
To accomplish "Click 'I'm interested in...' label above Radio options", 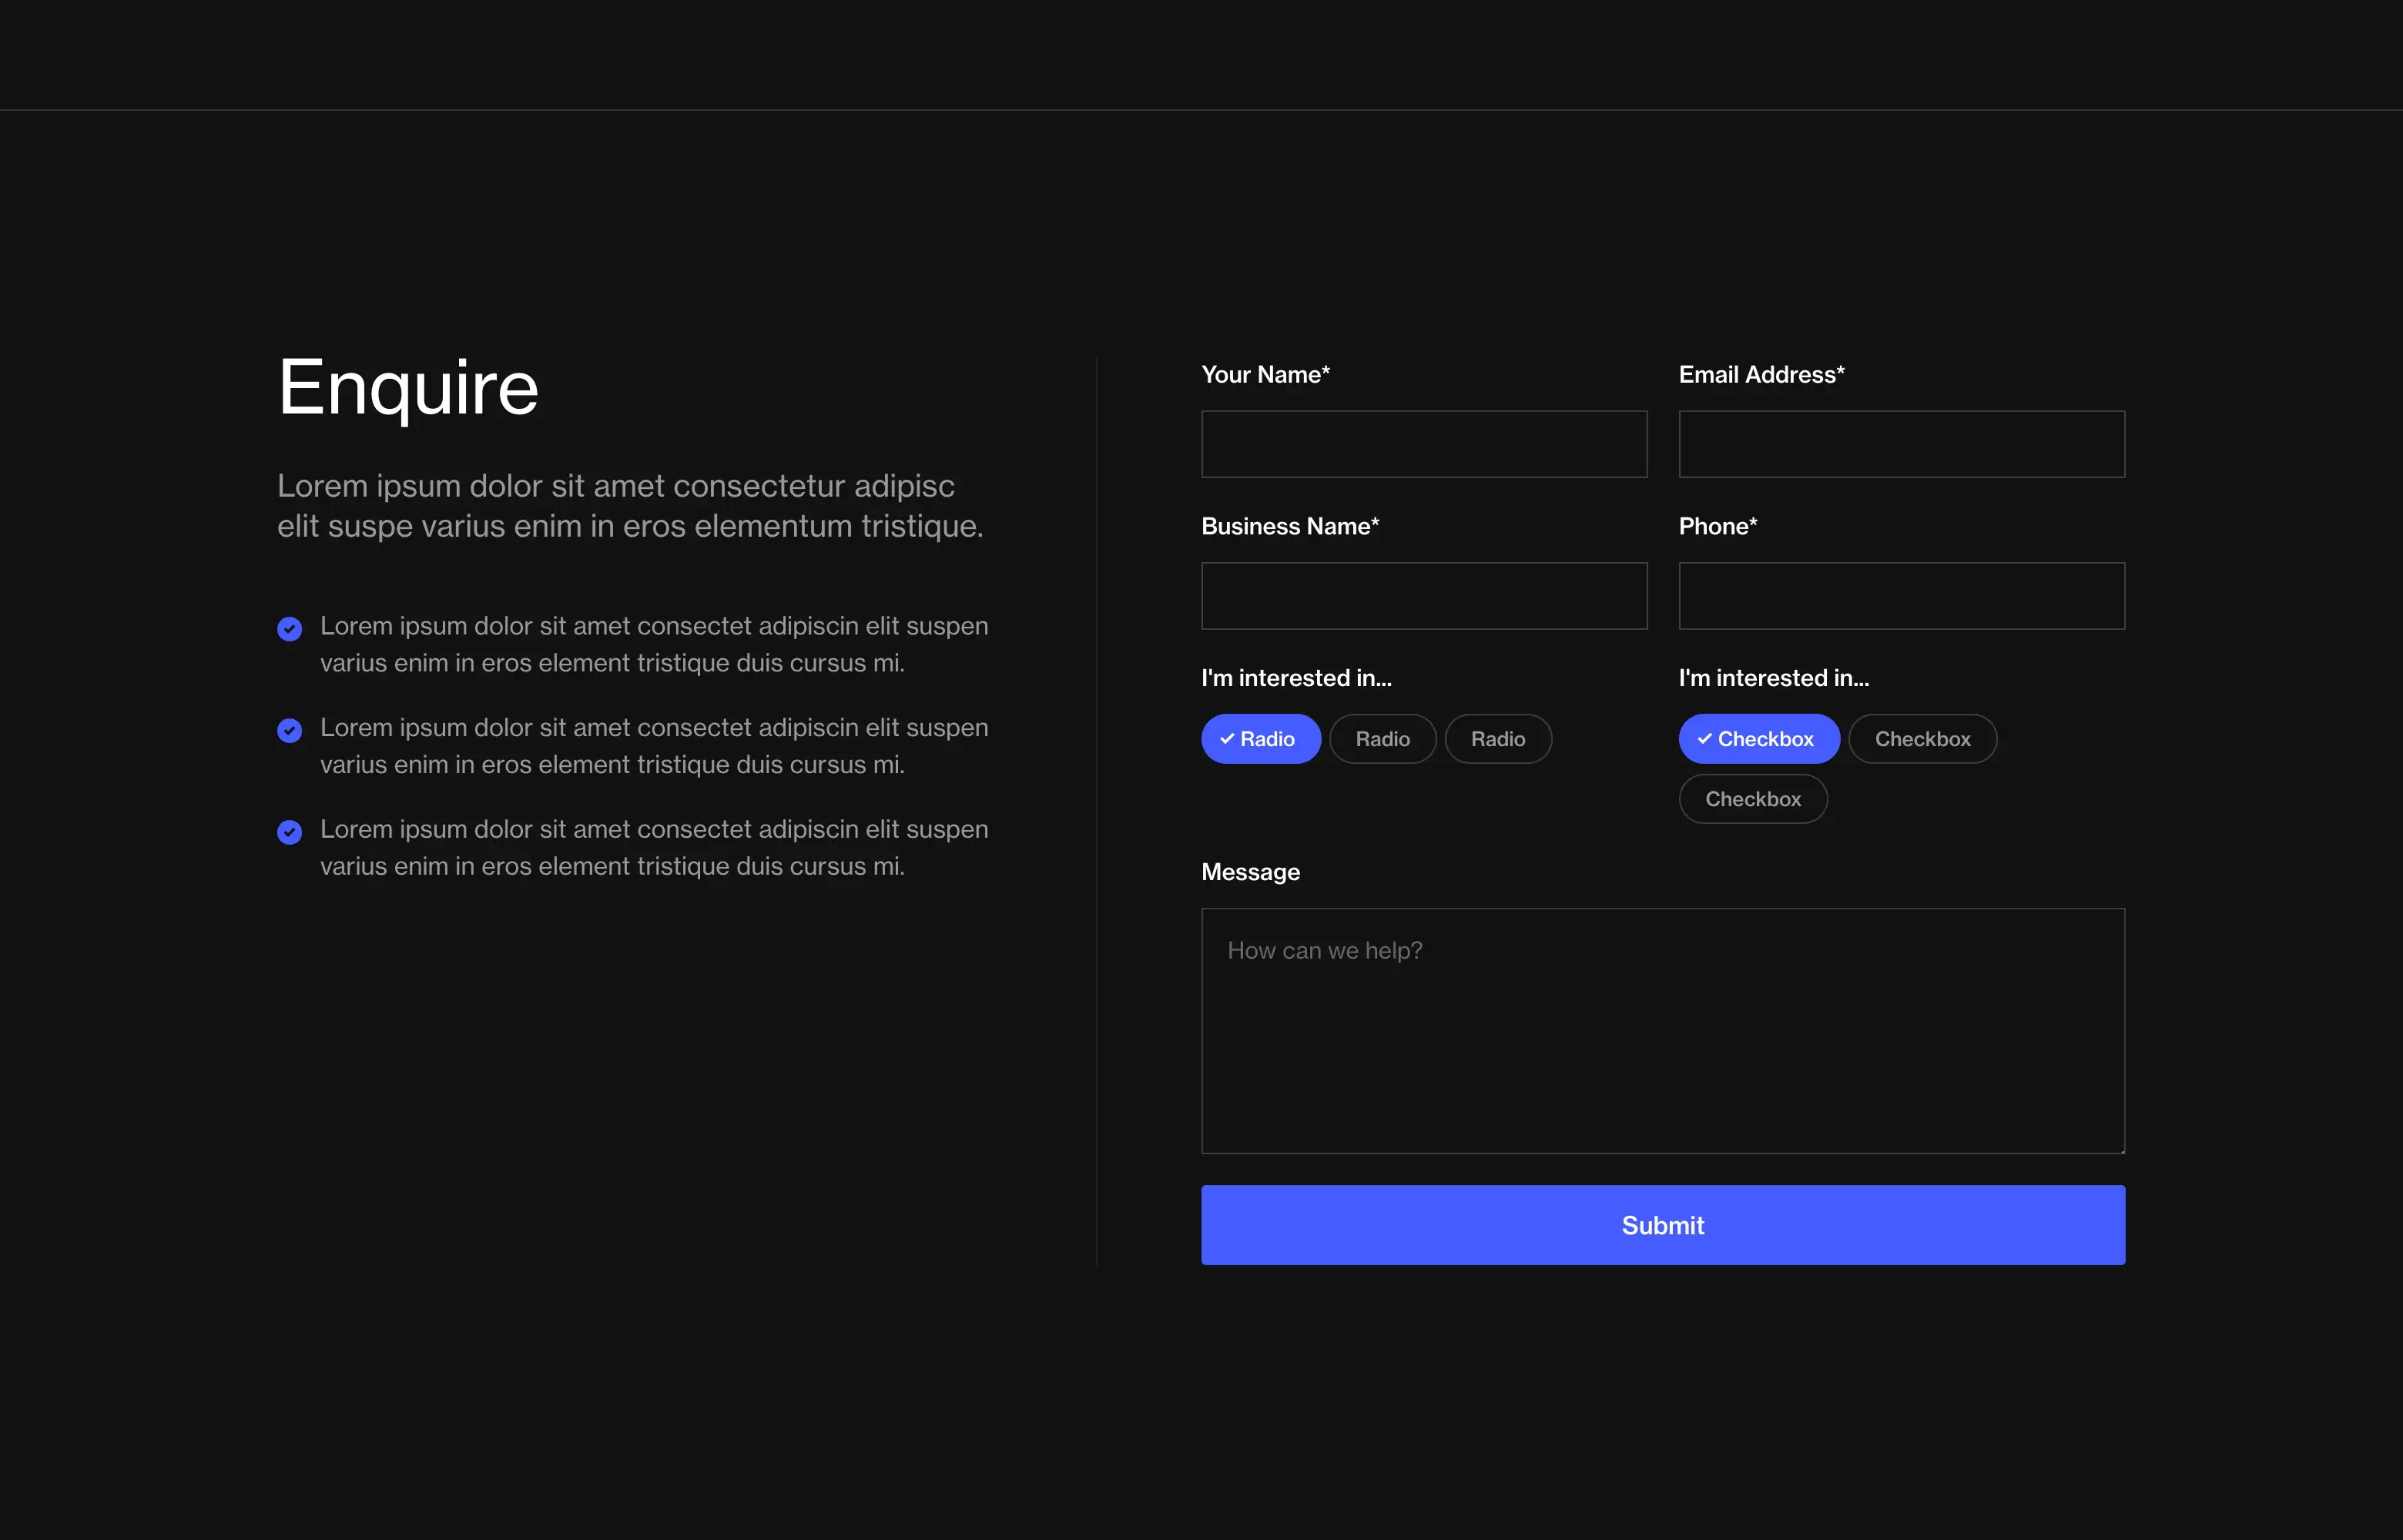I will [x=1296, y=678].
